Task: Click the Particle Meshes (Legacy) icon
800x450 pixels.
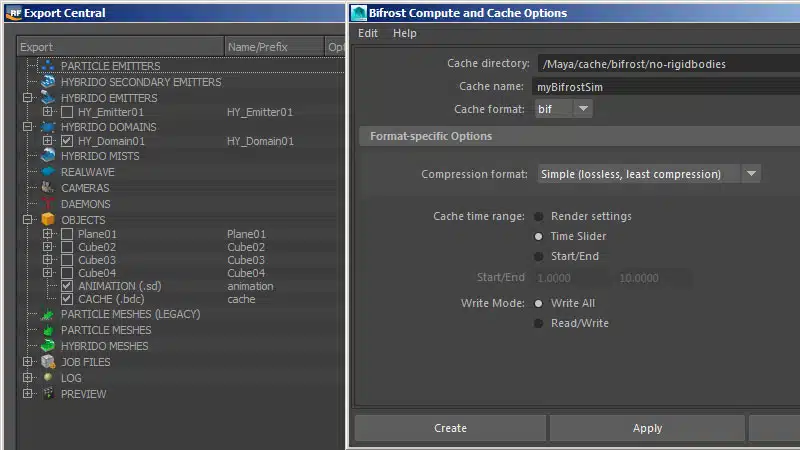Action: (x=47, y=314)
